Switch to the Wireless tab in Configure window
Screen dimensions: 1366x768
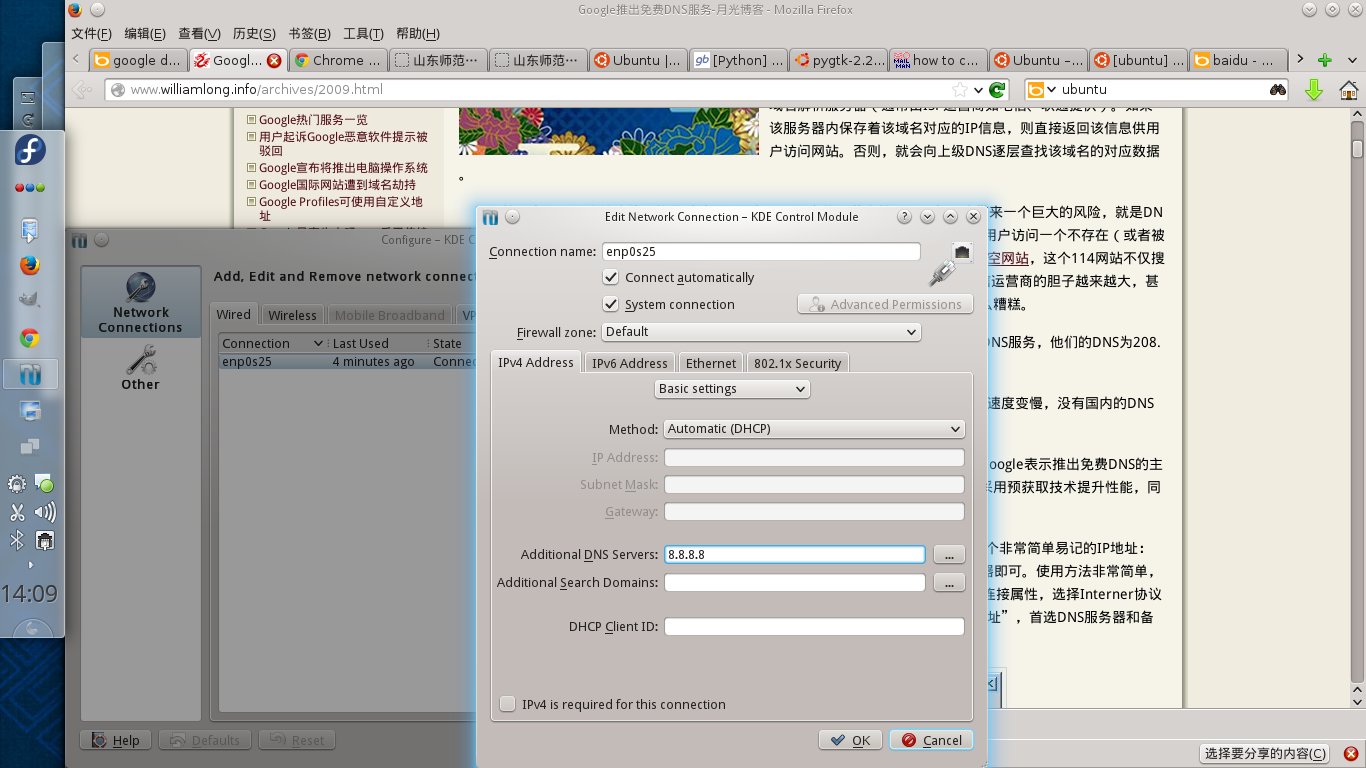point(292,315)
